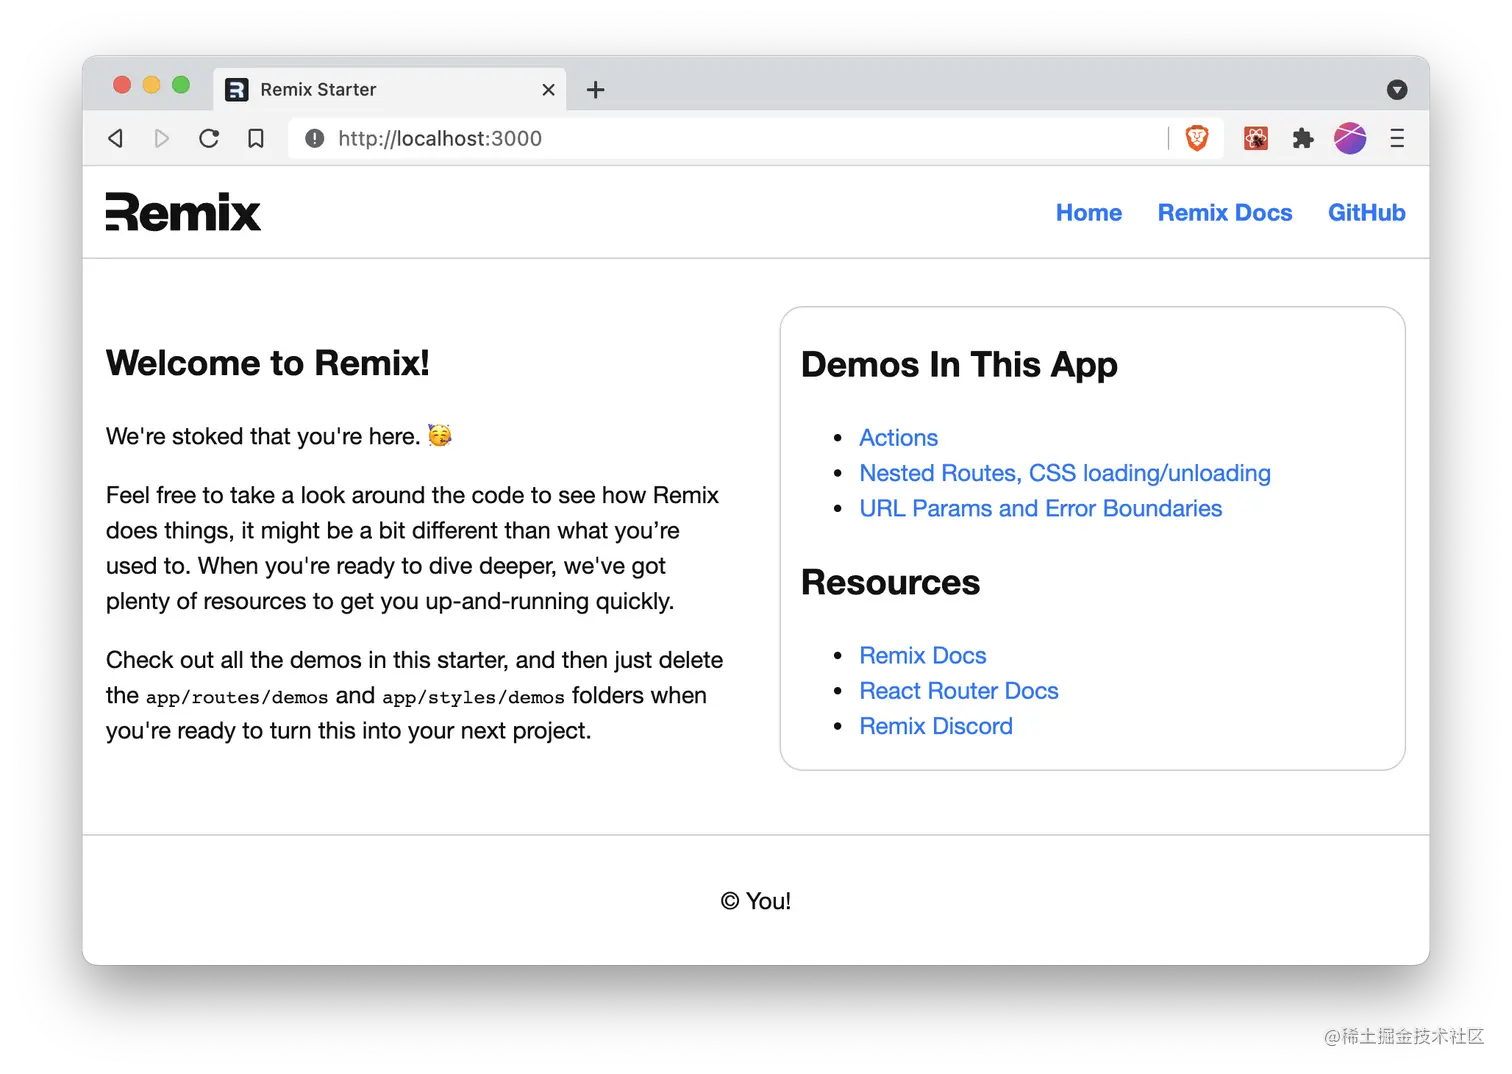The height and width of the screenshot is (1074, 1512).
Task: Open the GitHub navigation link
Action: pos(1366,213)
